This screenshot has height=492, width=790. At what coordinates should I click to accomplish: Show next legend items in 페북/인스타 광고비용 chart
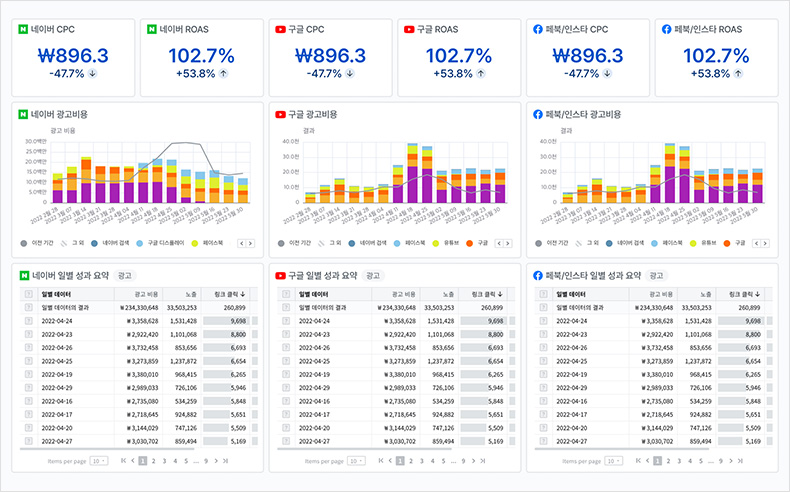[765, 243]
